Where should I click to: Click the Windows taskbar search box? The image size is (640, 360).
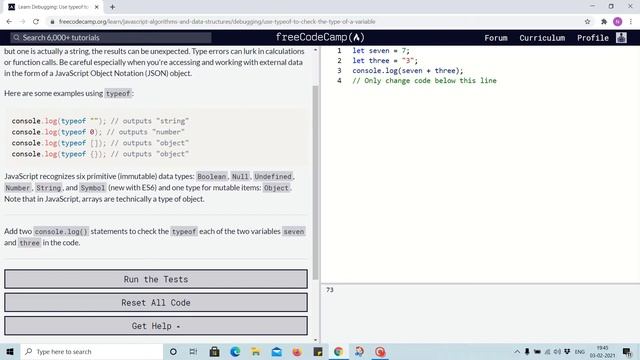(x=92, y=351)
